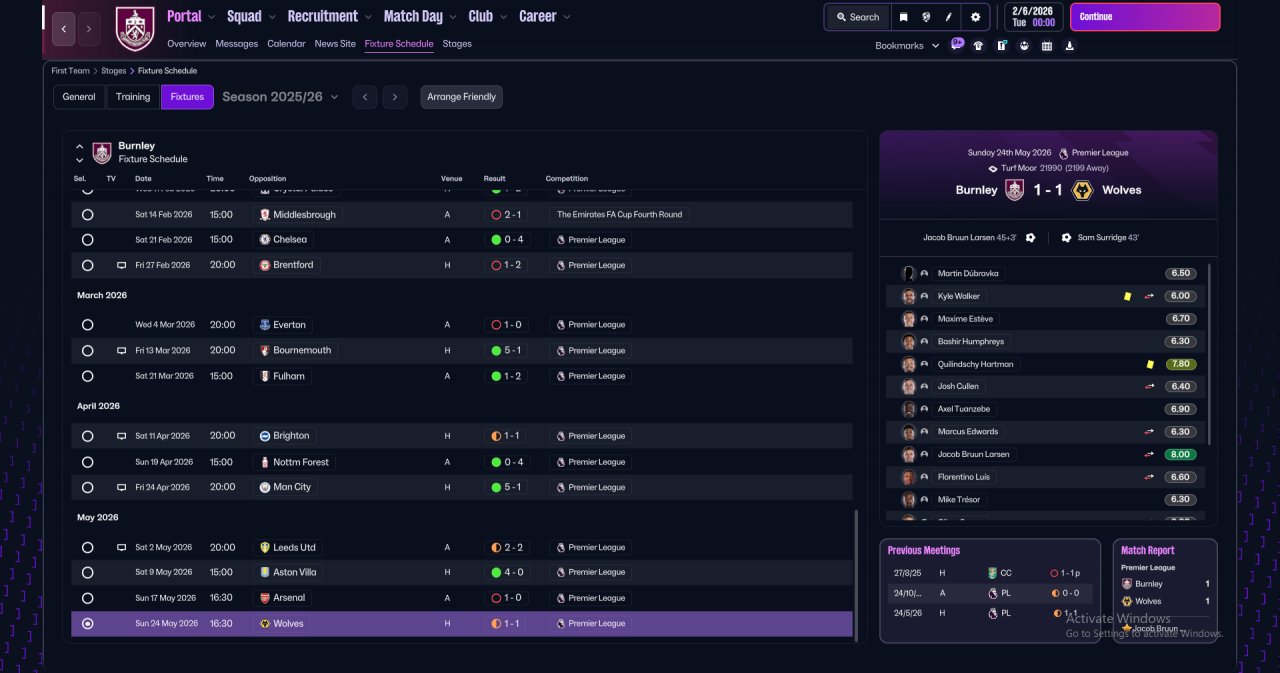Click the group of people shortcut icon
Viewport: 1280px width, 673px height.
[1024, 45]
